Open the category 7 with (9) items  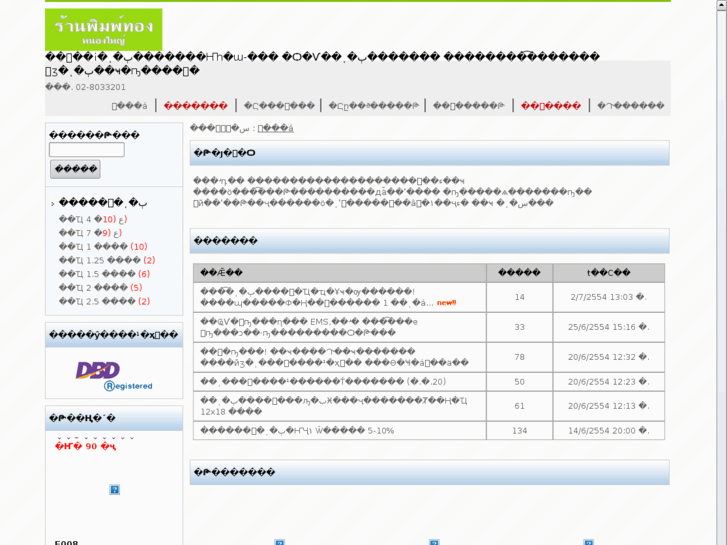pyautogui.click(x=90, y=233)
